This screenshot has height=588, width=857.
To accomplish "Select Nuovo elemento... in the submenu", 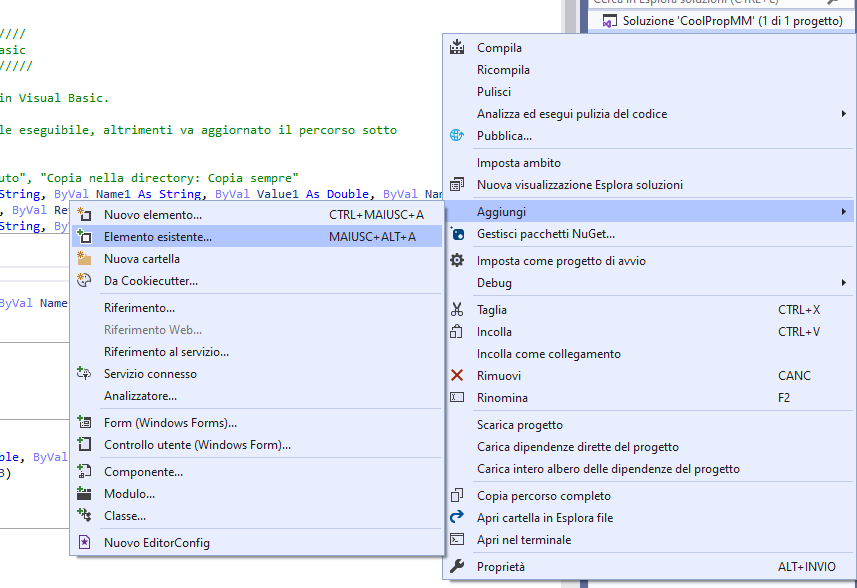I will pos(257,215).
